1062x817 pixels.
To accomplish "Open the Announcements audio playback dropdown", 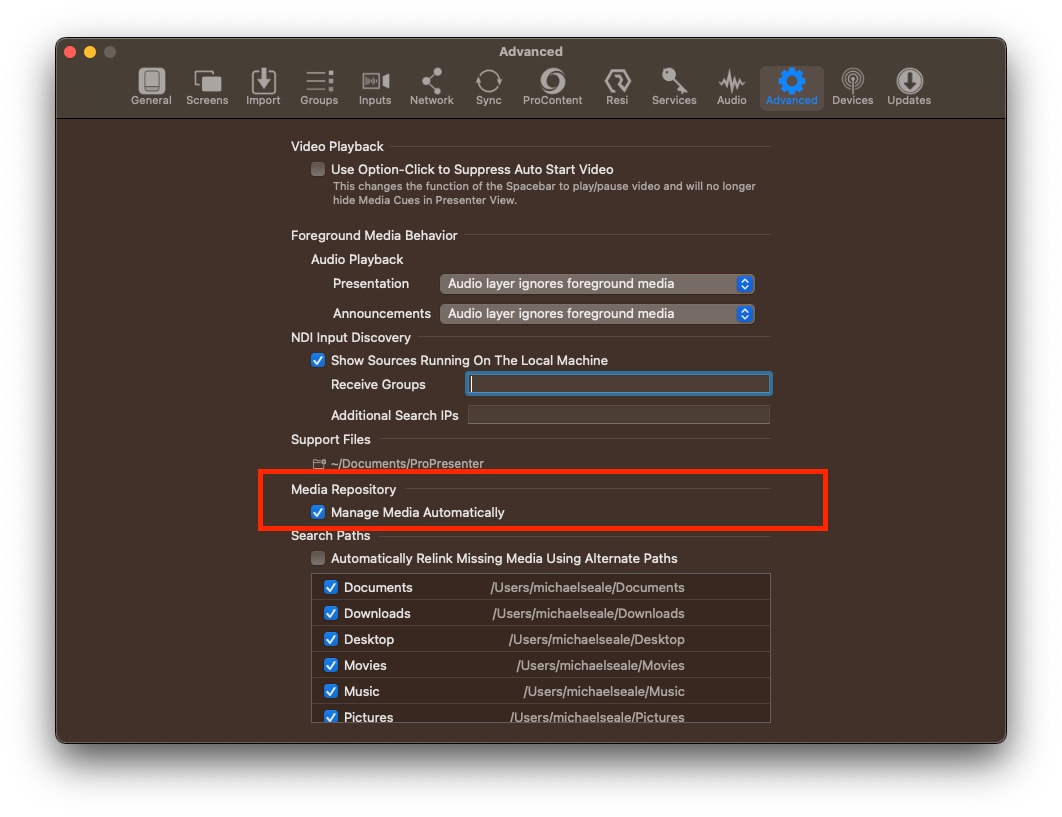I will (x=597, y=314).
